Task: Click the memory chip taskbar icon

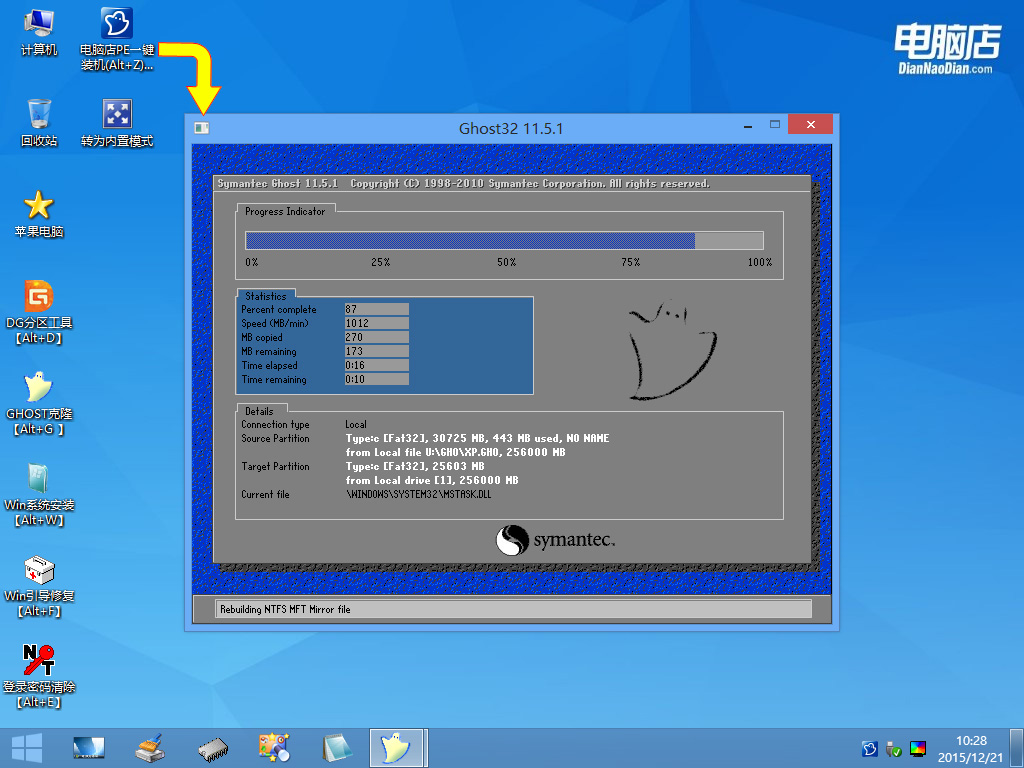Action: [x=213, y=750]
